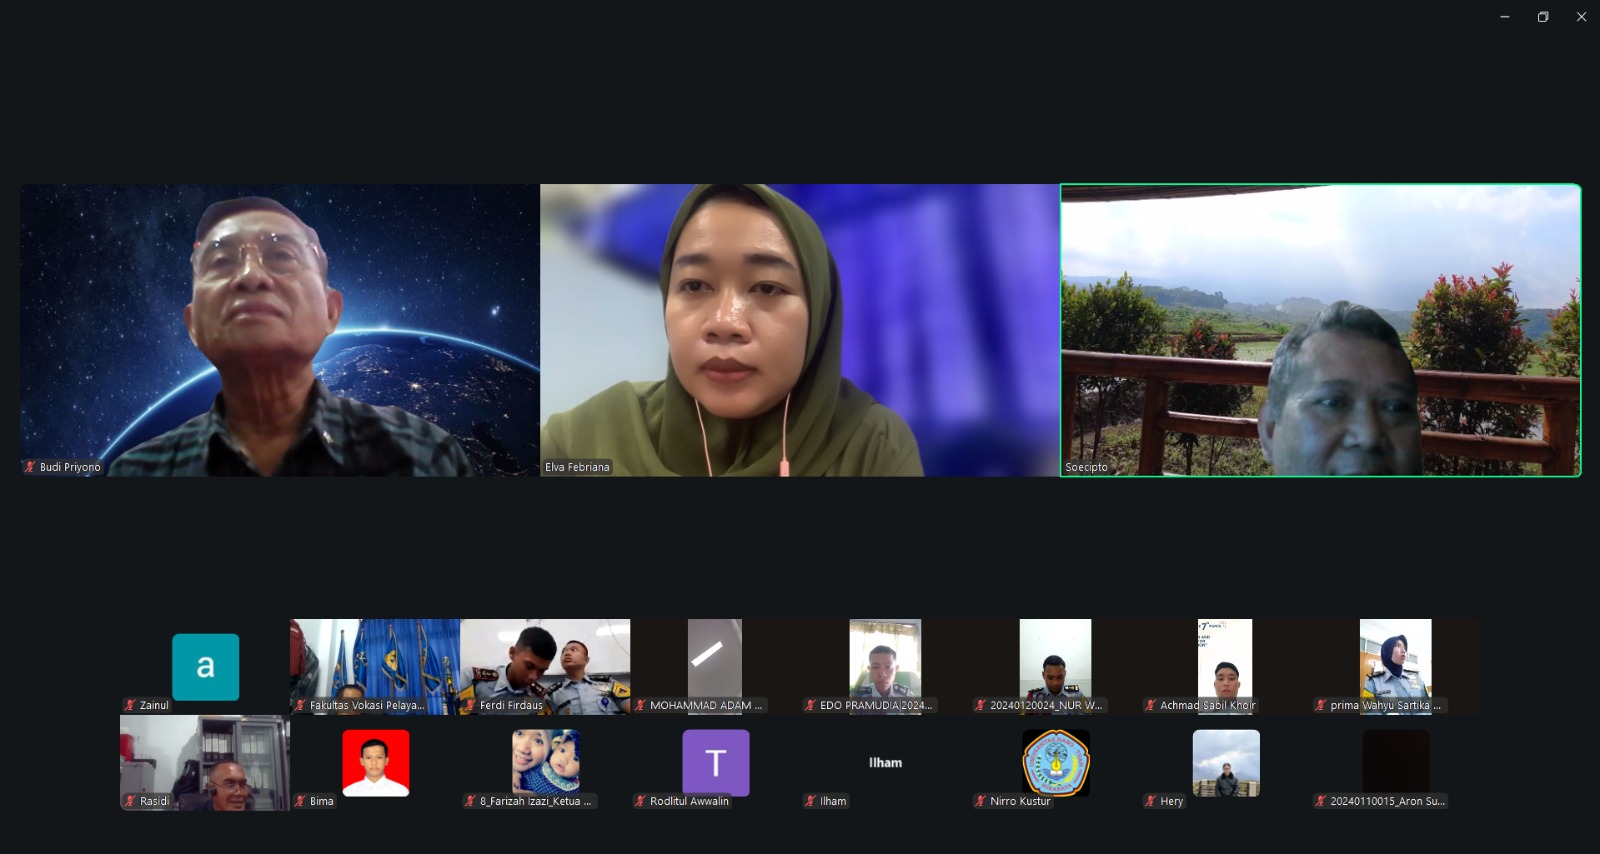The image size is (1600, 854).
Task: Select Elva Febriana's video tile
Action: tap(799, 330)
